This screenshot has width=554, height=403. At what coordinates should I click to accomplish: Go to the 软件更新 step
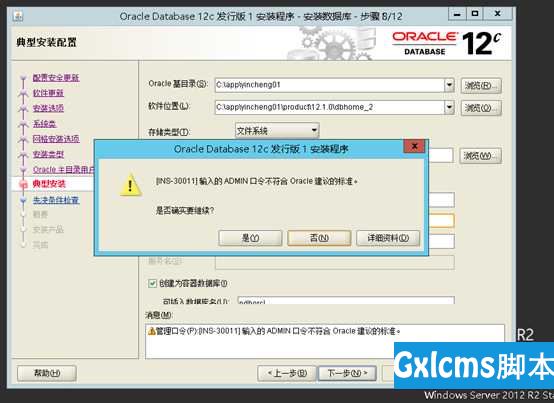point(48,93)
